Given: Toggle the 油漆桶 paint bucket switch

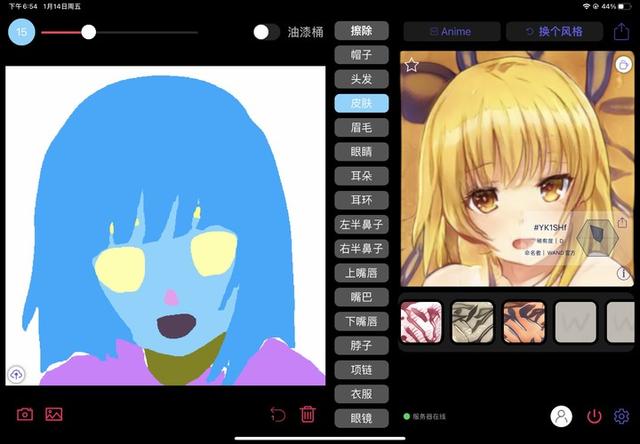Looking at the screenshot, I should (x=266, y=32).
